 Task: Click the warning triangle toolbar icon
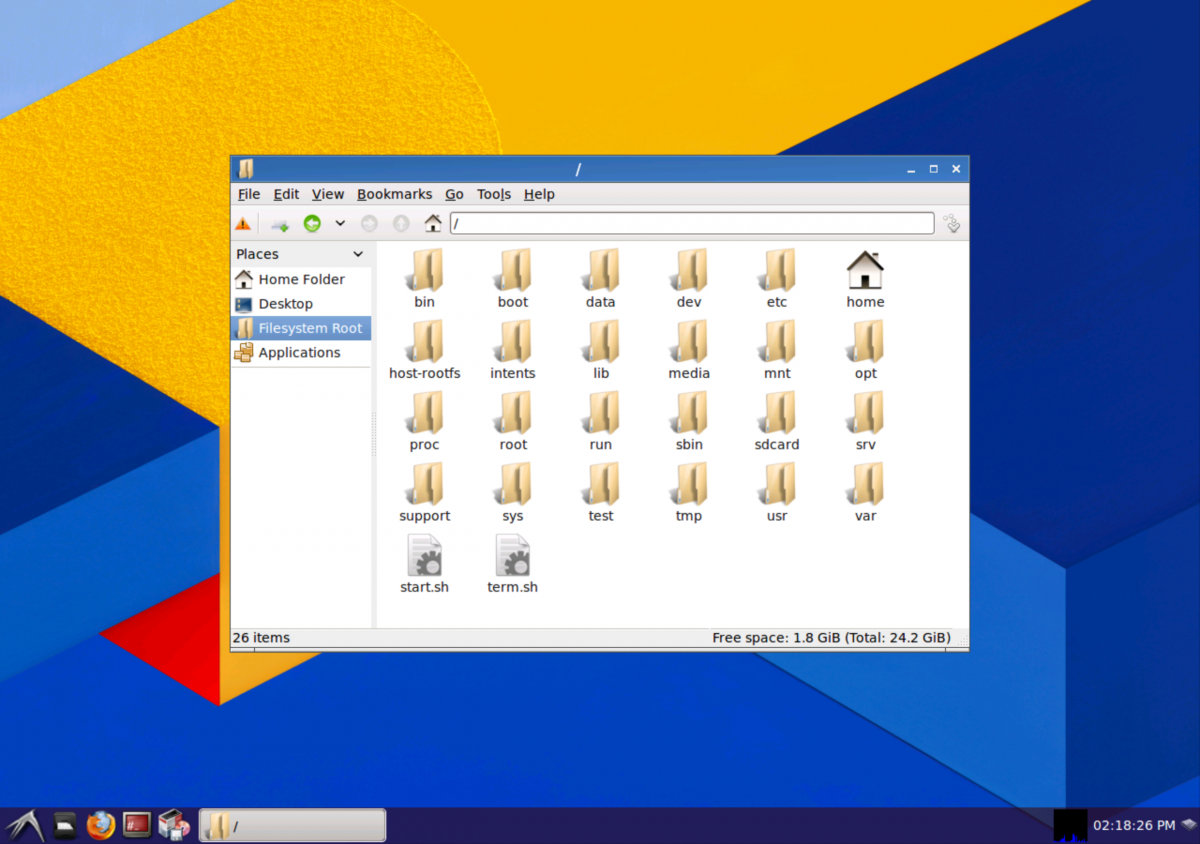[243, 224]
